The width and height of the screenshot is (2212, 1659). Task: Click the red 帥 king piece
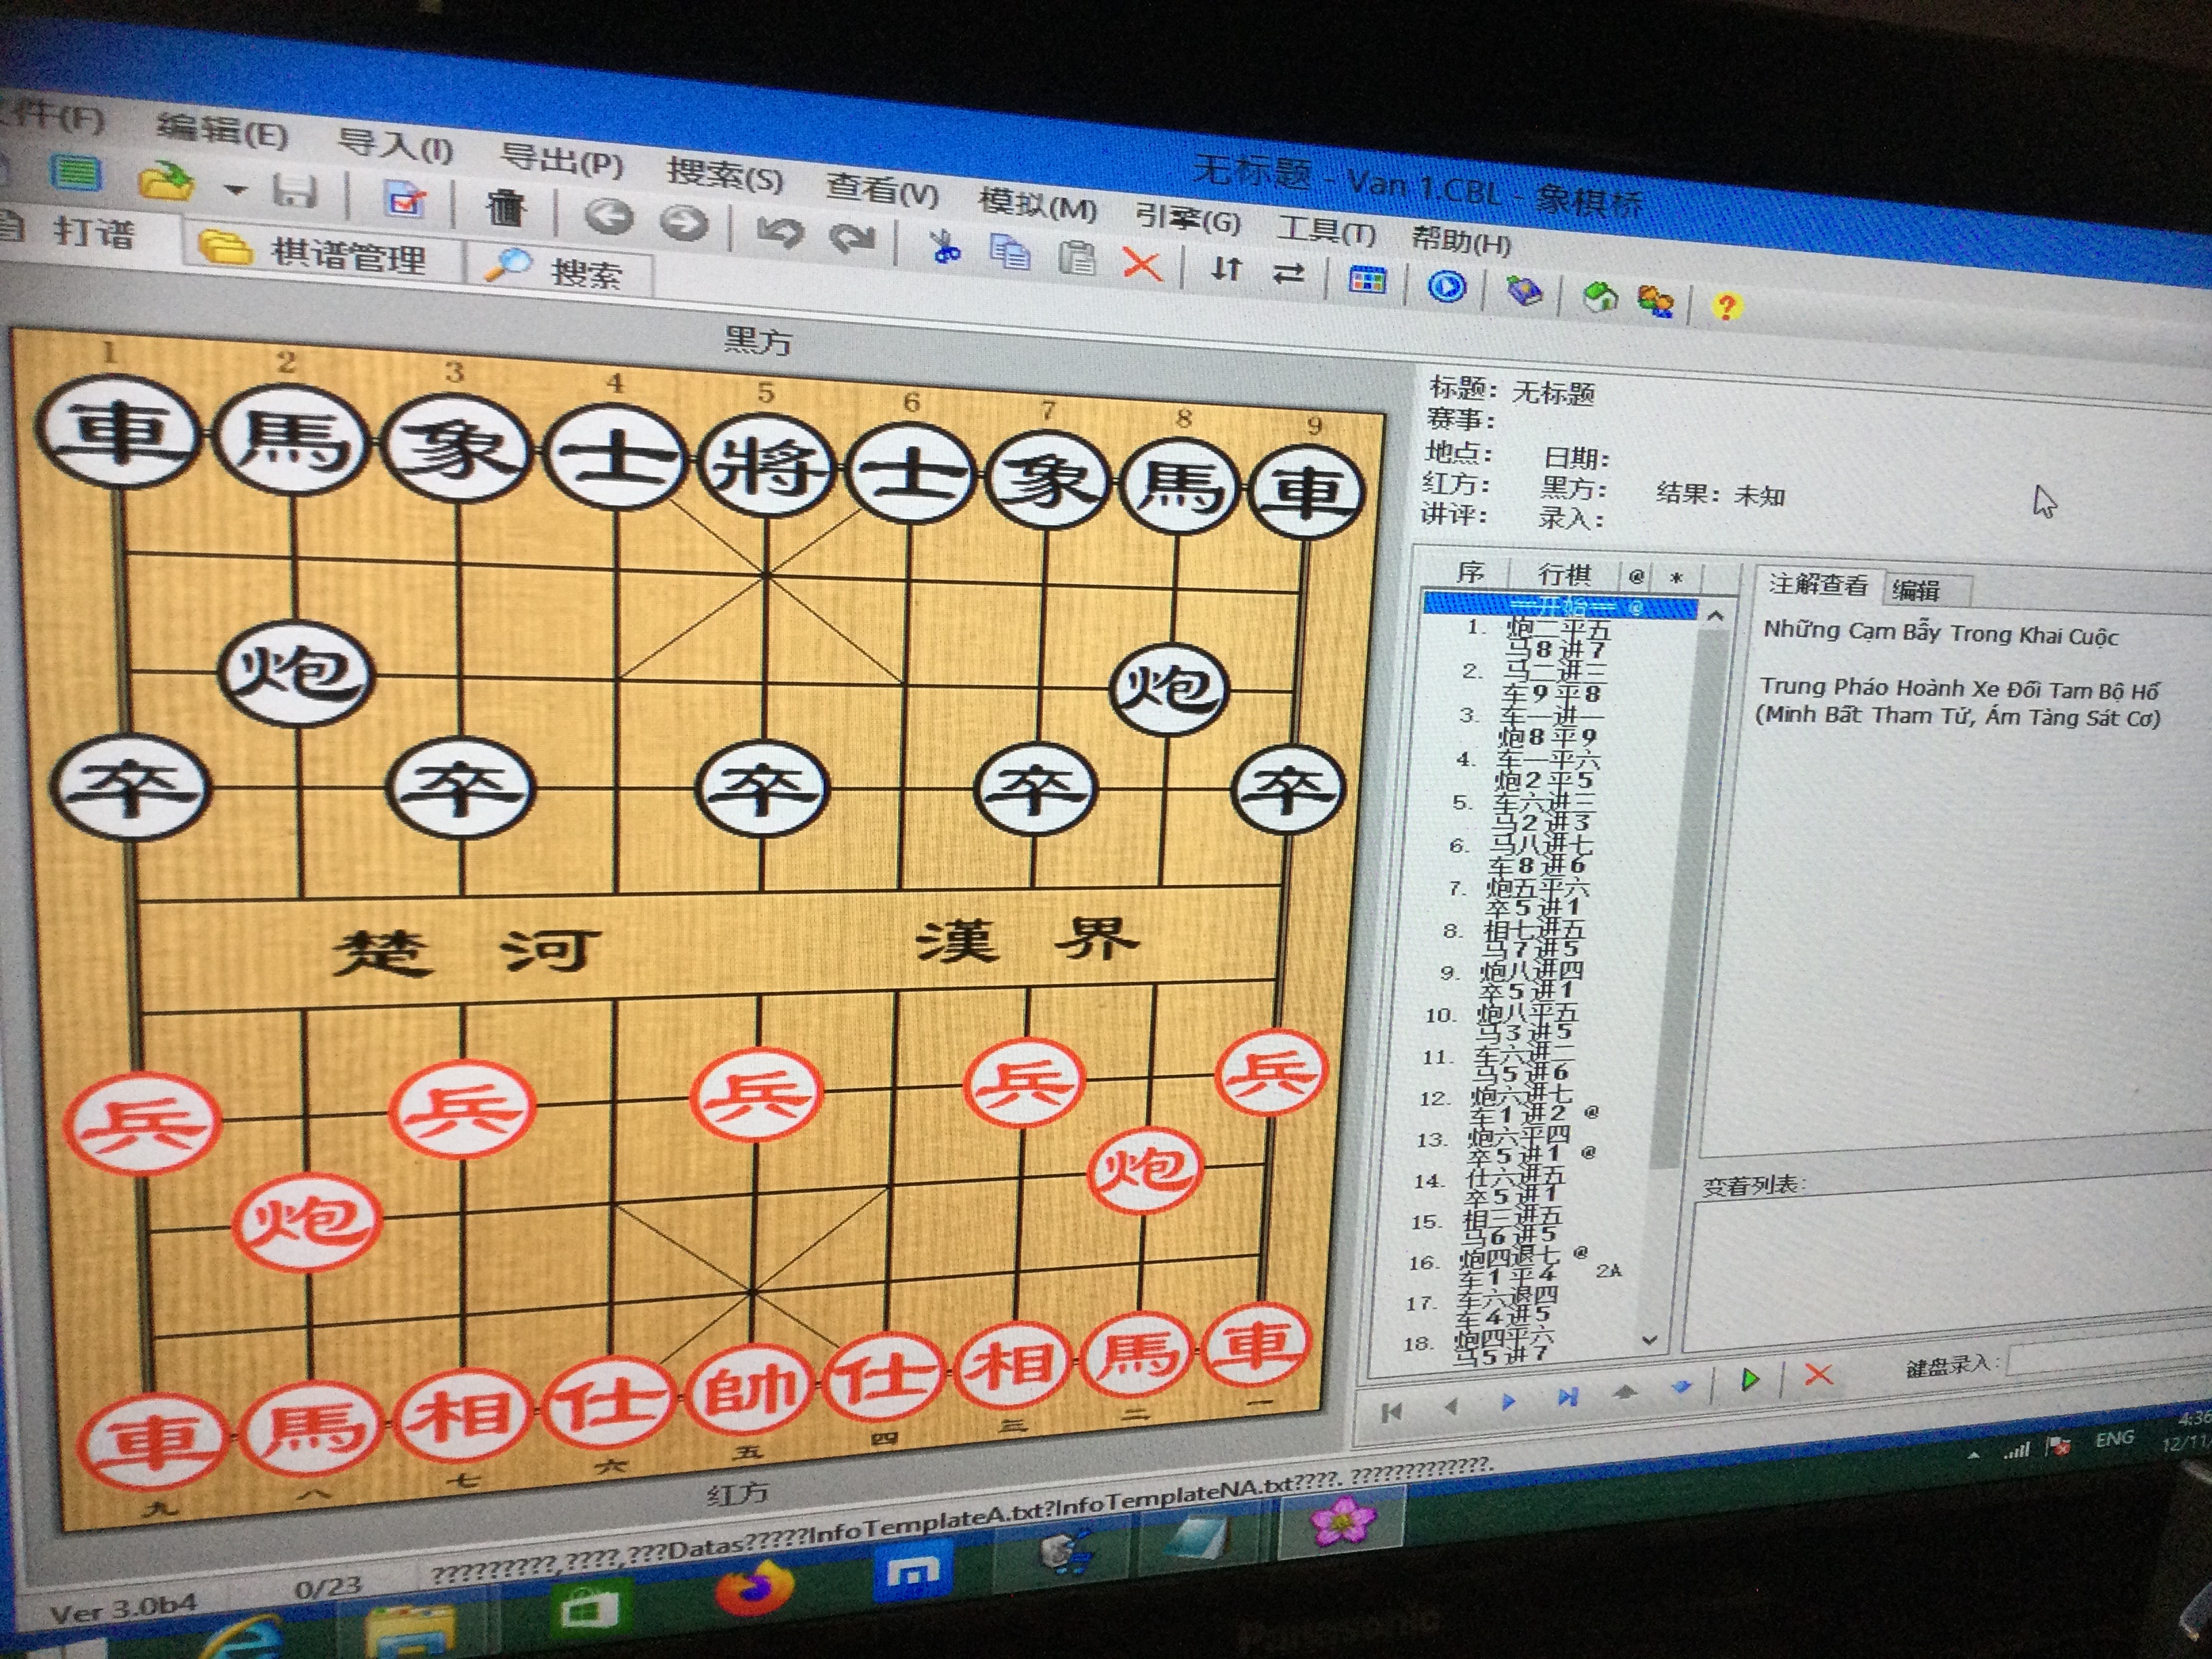click(750, 1390)
